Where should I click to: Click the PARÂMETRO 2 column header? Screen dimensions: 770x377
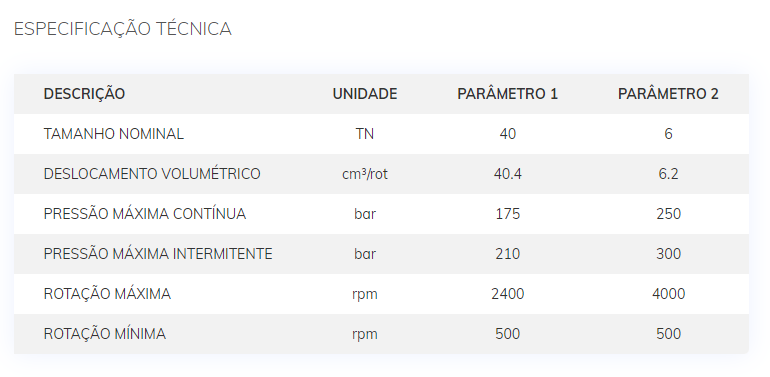(668, 94)
